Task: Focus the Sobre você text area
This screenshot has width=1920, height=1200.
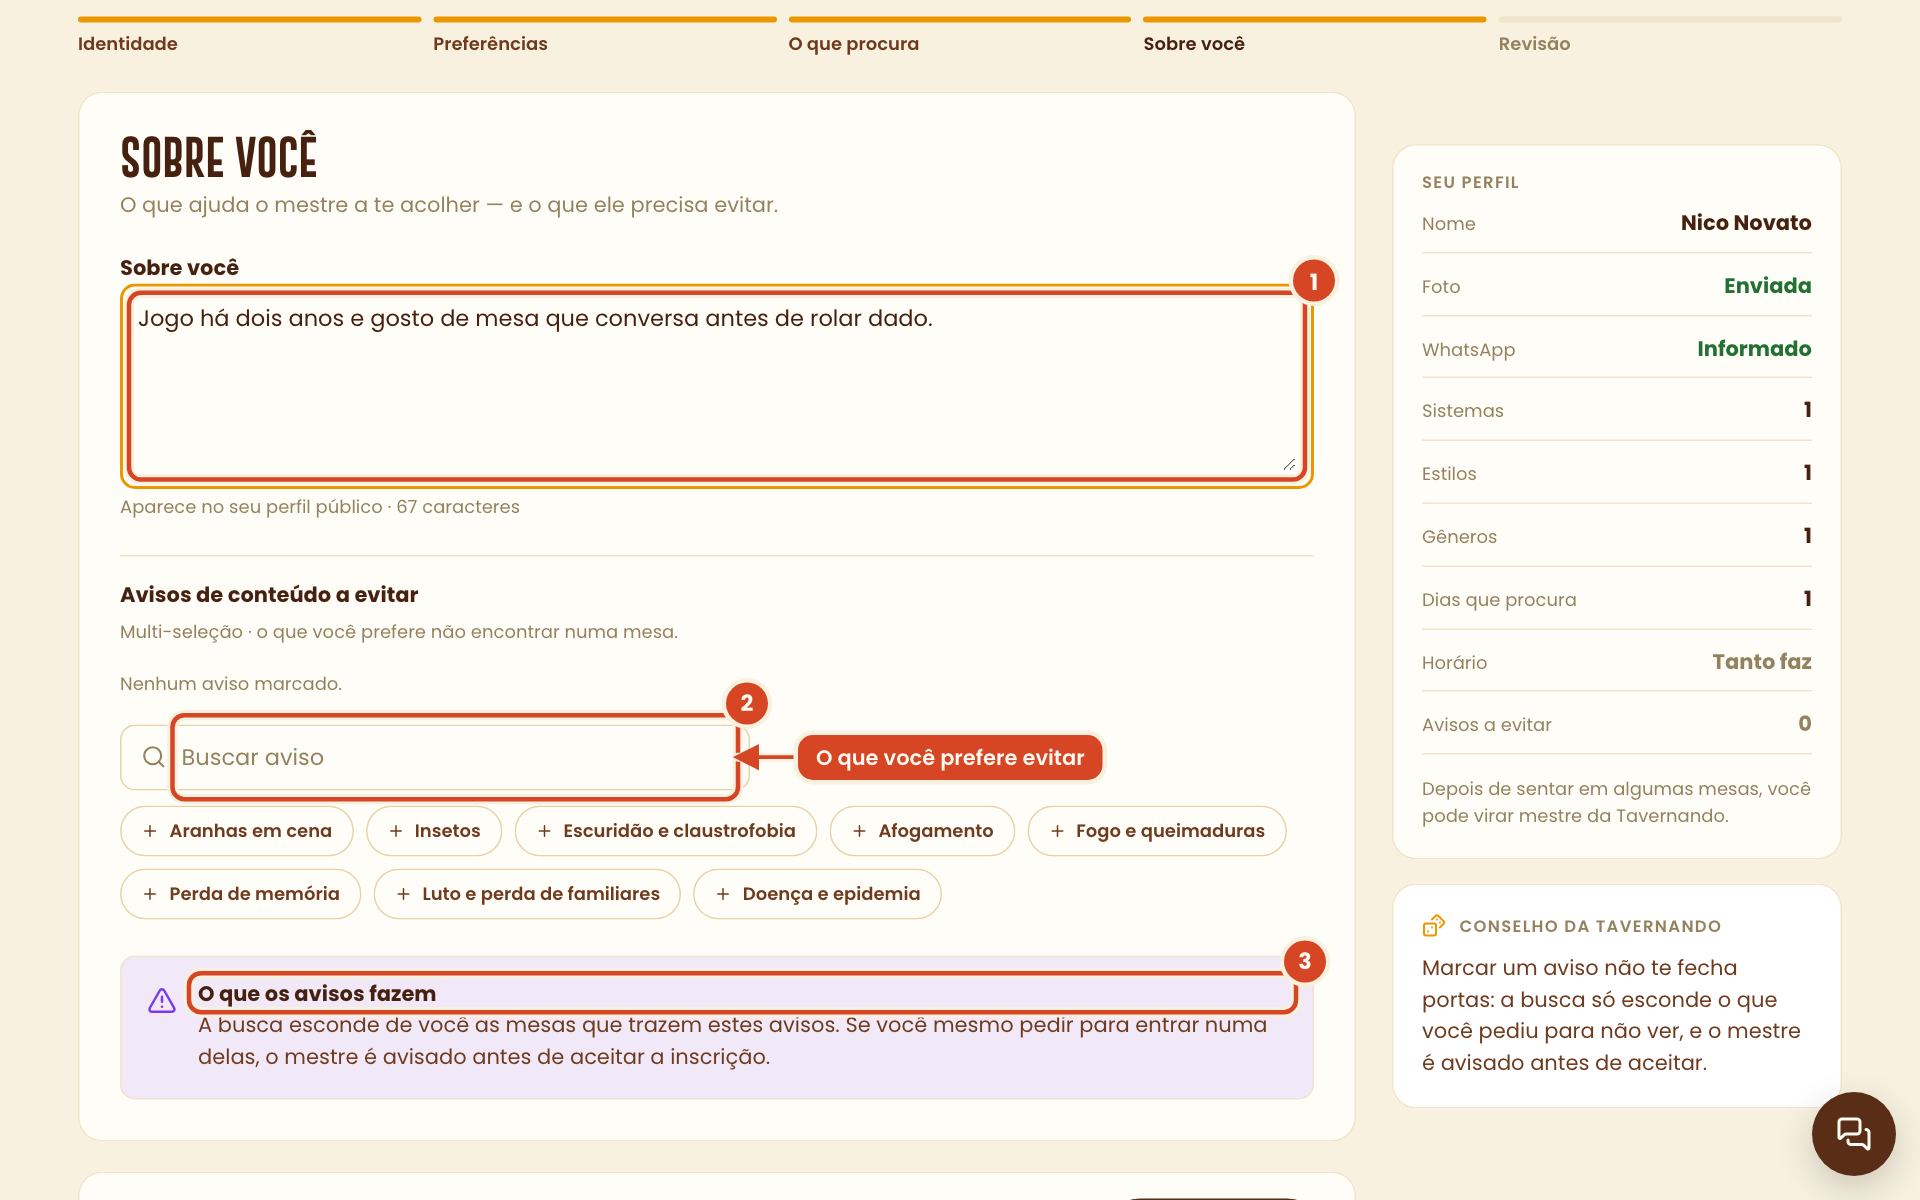Action: [717, 386]
